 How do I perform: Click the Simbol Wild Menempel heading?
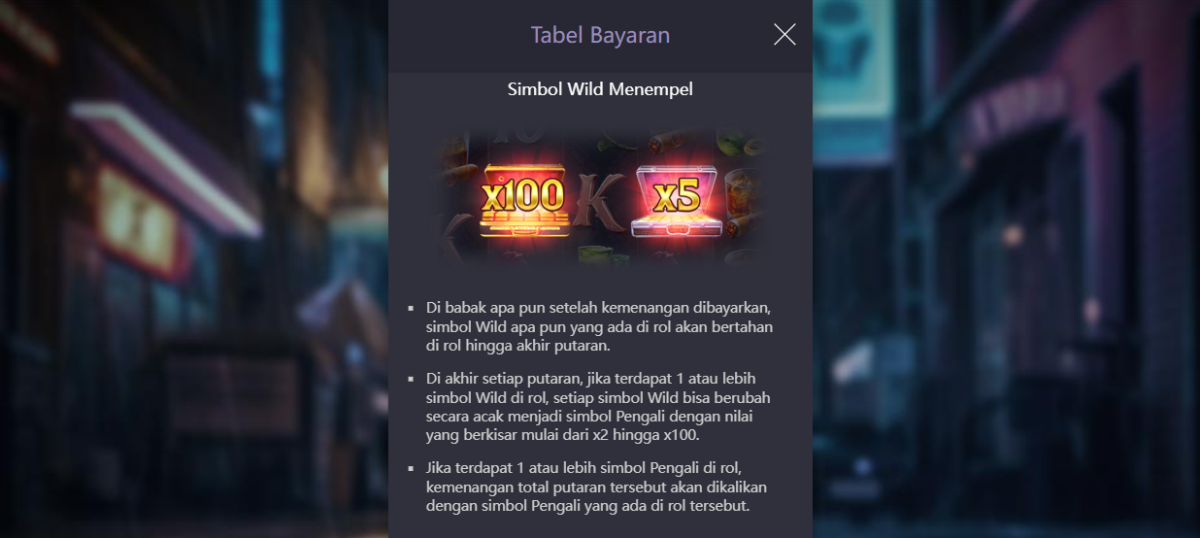coord(600,89)
